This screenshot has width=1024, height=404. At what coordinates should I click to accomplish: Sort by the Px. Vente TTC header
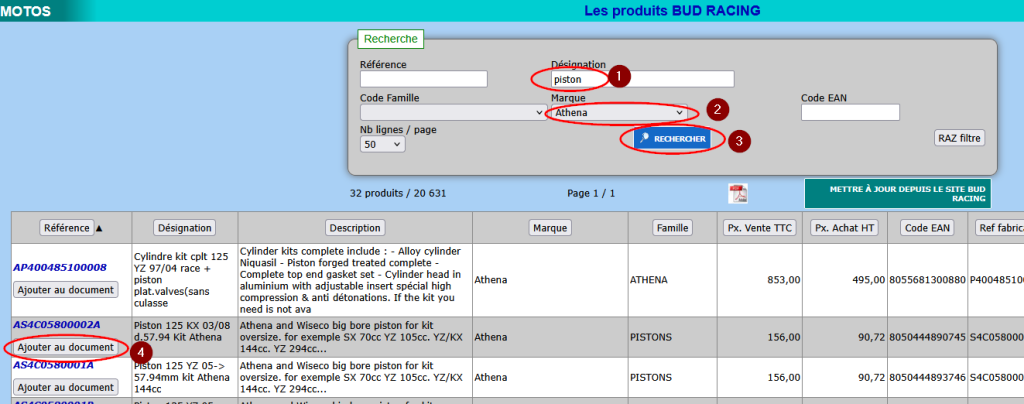[x=760, y=228]
